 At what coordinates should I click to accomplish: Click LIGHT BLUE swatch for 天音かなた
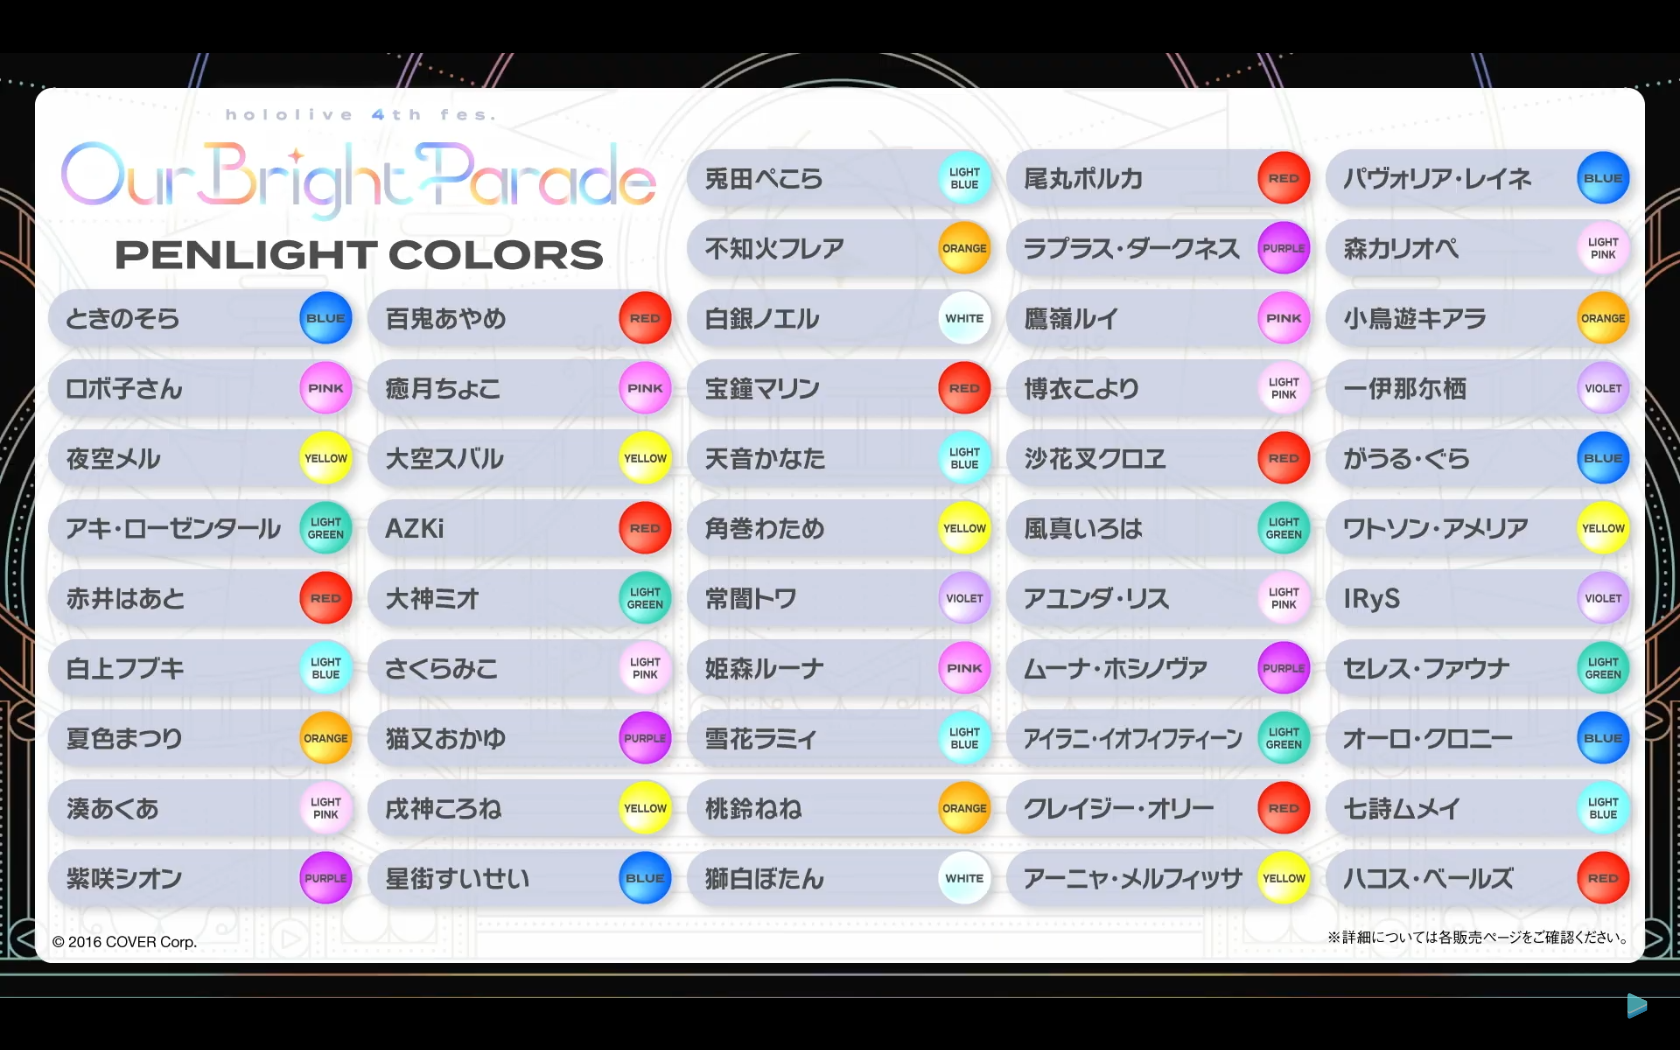pyautogui.click(x=965, y=458)
